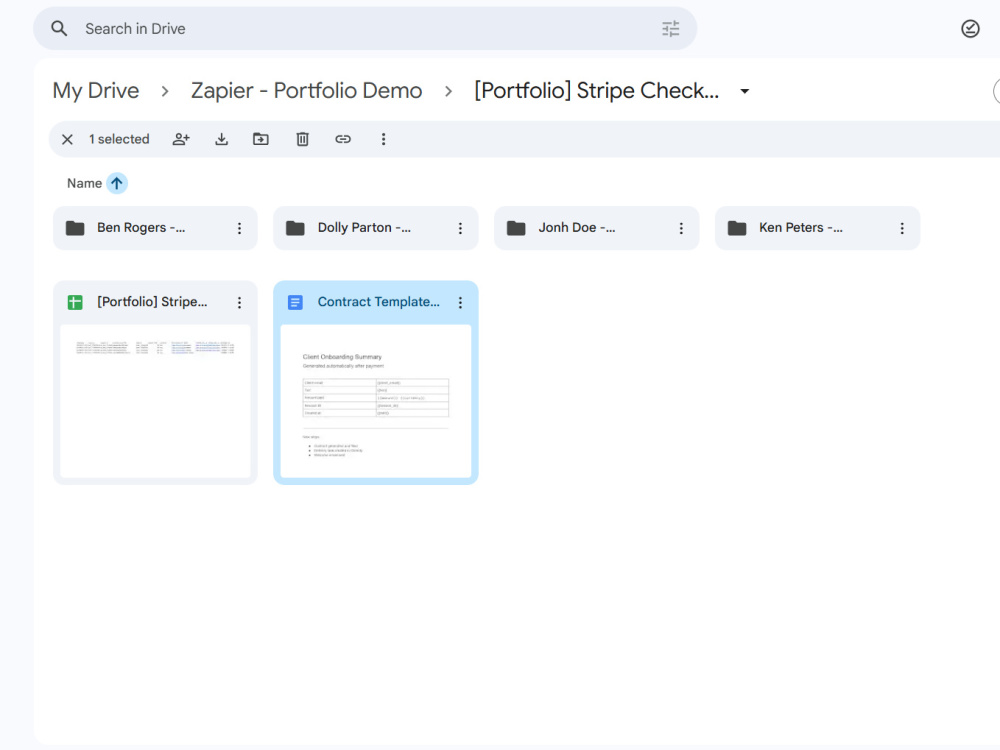
Task: Download the selected file
Action: click(x=221, y=139)
